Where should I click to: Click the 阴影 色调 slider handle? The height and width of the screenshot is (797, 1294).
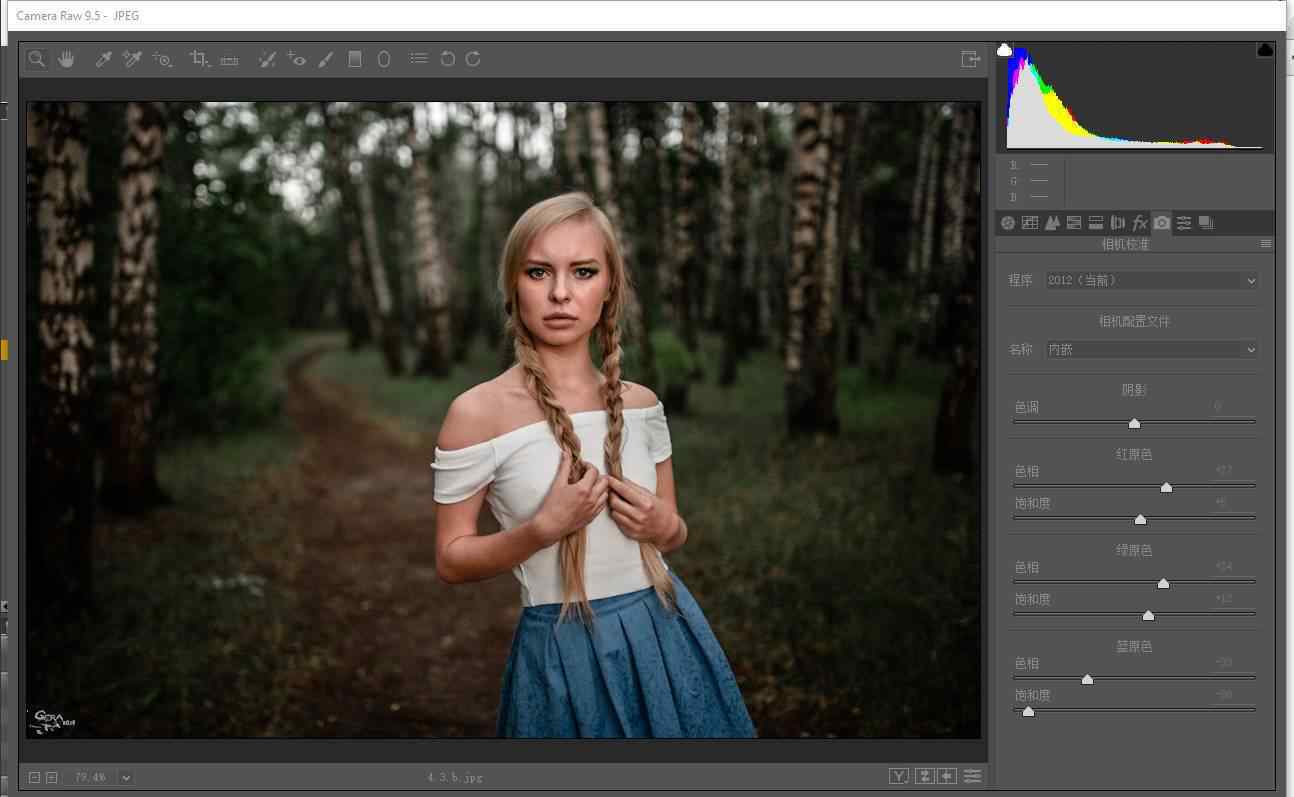click(x=1134, y=423)
